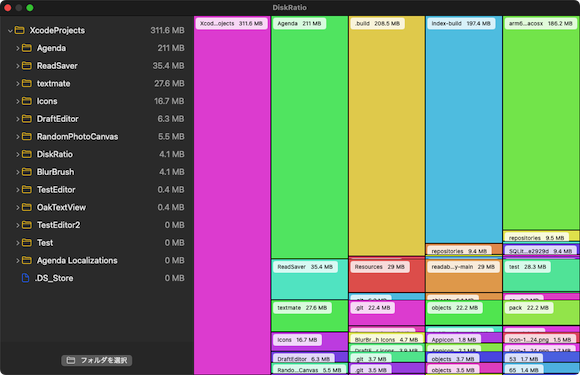Screen dimensions: 580x375
Task: Expand the RandomPhotoCanvas folder disclosure arrow
Action: (x=17, y=137)
